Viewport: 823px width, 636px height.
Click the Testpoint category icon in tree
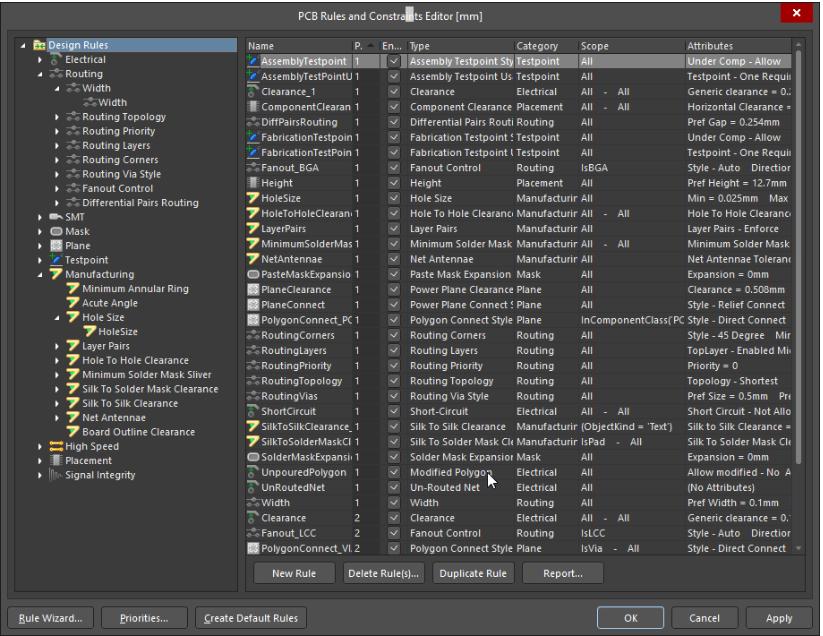click(x=57, y=260)
